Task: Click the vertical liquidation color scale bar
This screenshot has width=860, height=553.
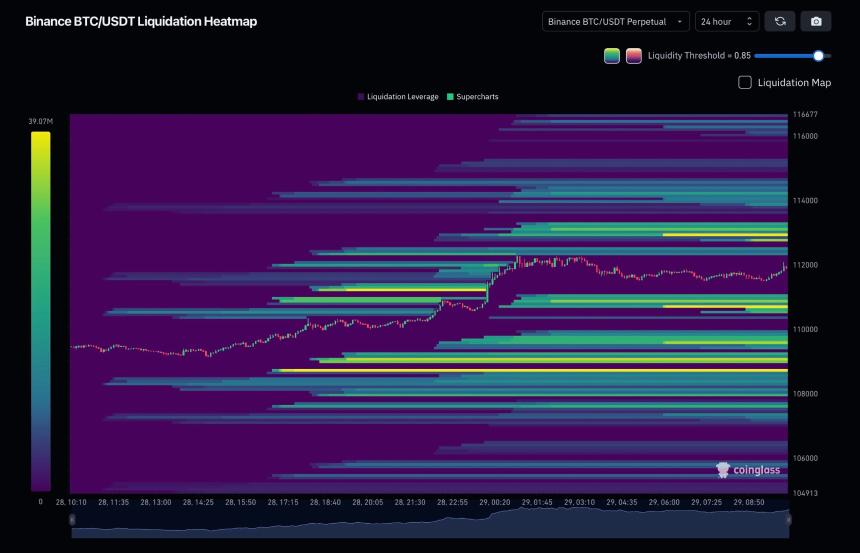Action: click(x=40, y=310)
